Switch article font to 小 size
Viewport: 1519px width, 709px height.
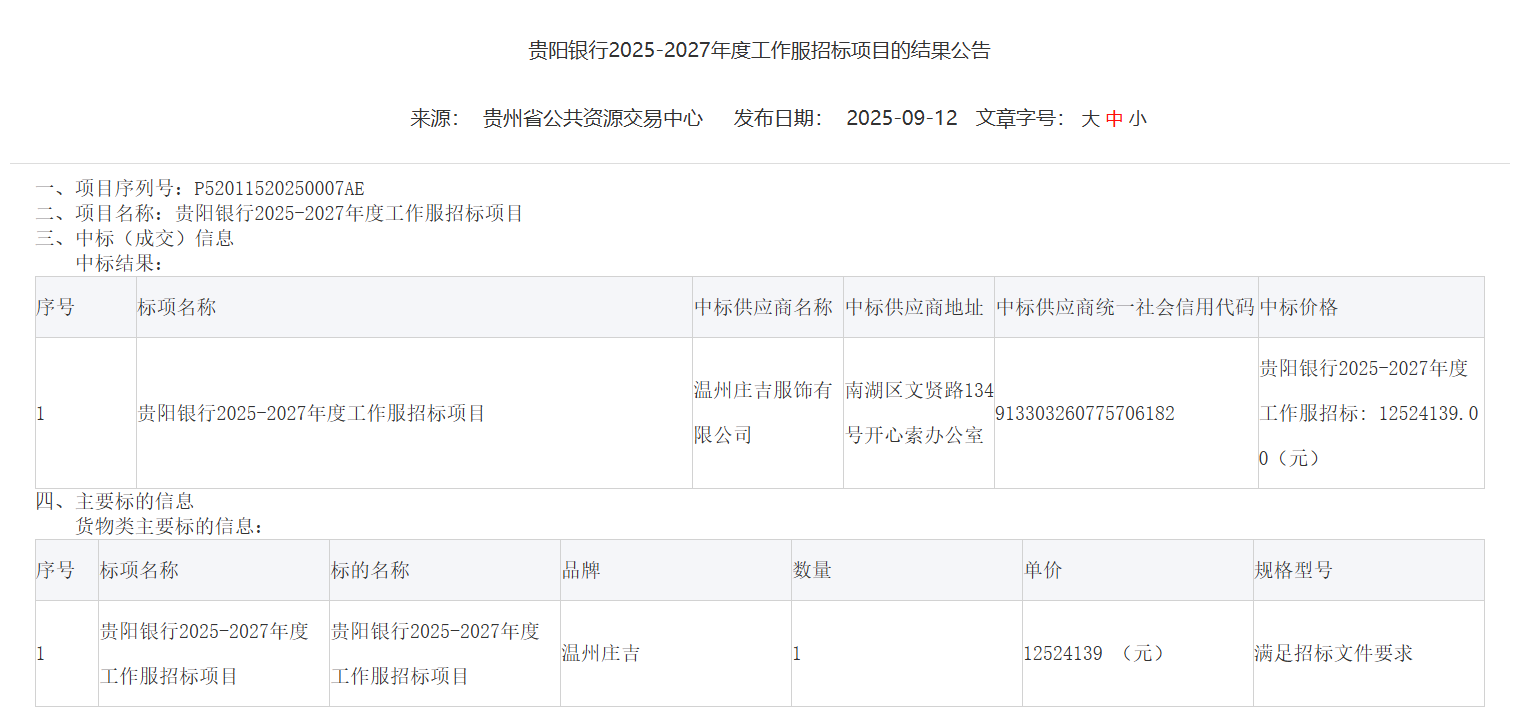pyautogui.click(x=1138, y=119)
